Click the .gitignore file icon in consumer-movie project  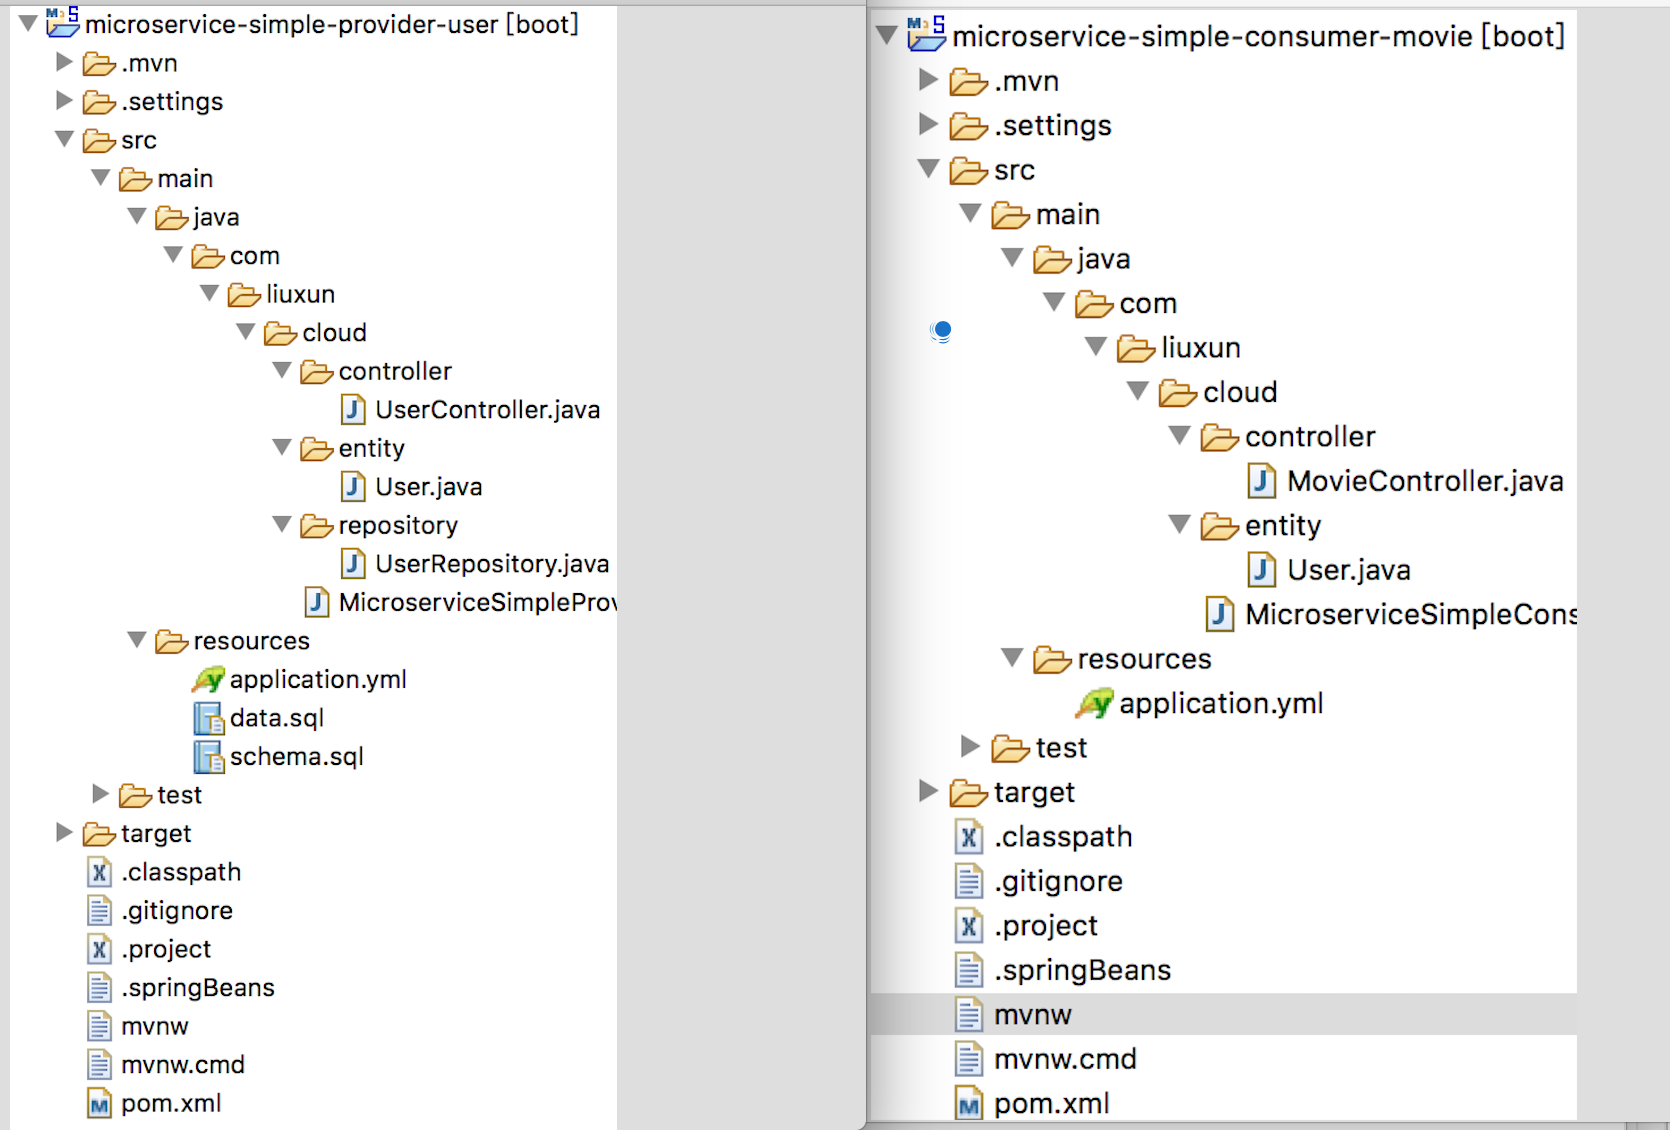click(969, 881)
